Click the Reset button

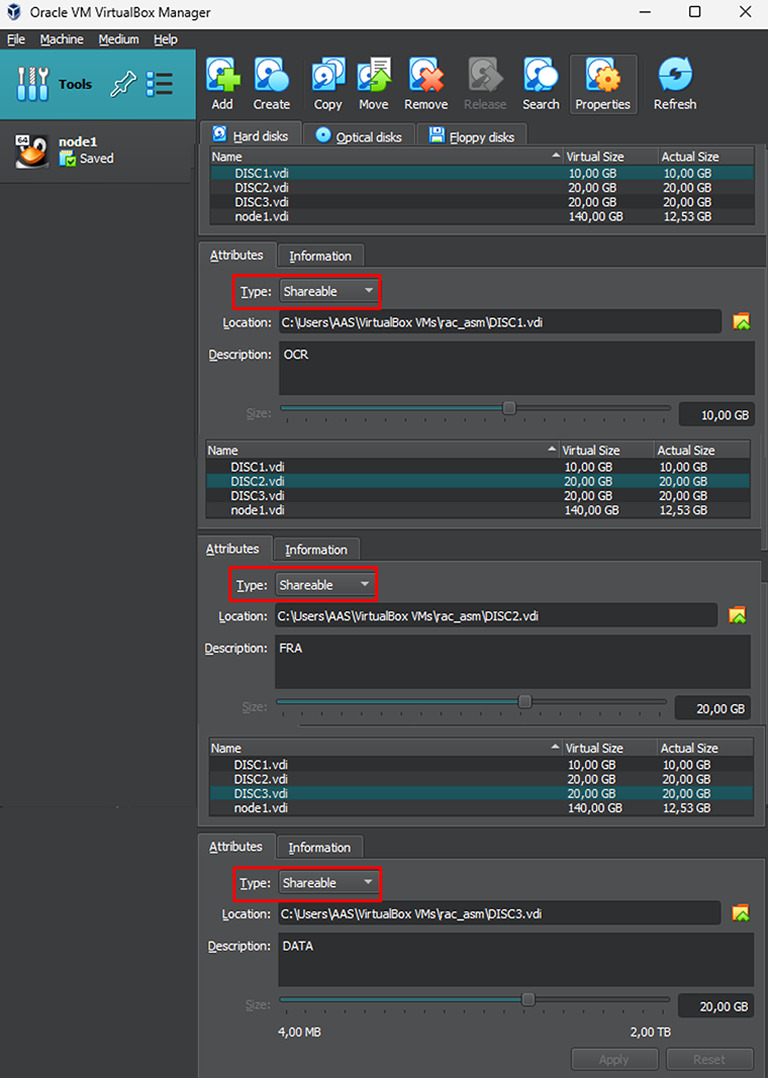(709, 1059)
